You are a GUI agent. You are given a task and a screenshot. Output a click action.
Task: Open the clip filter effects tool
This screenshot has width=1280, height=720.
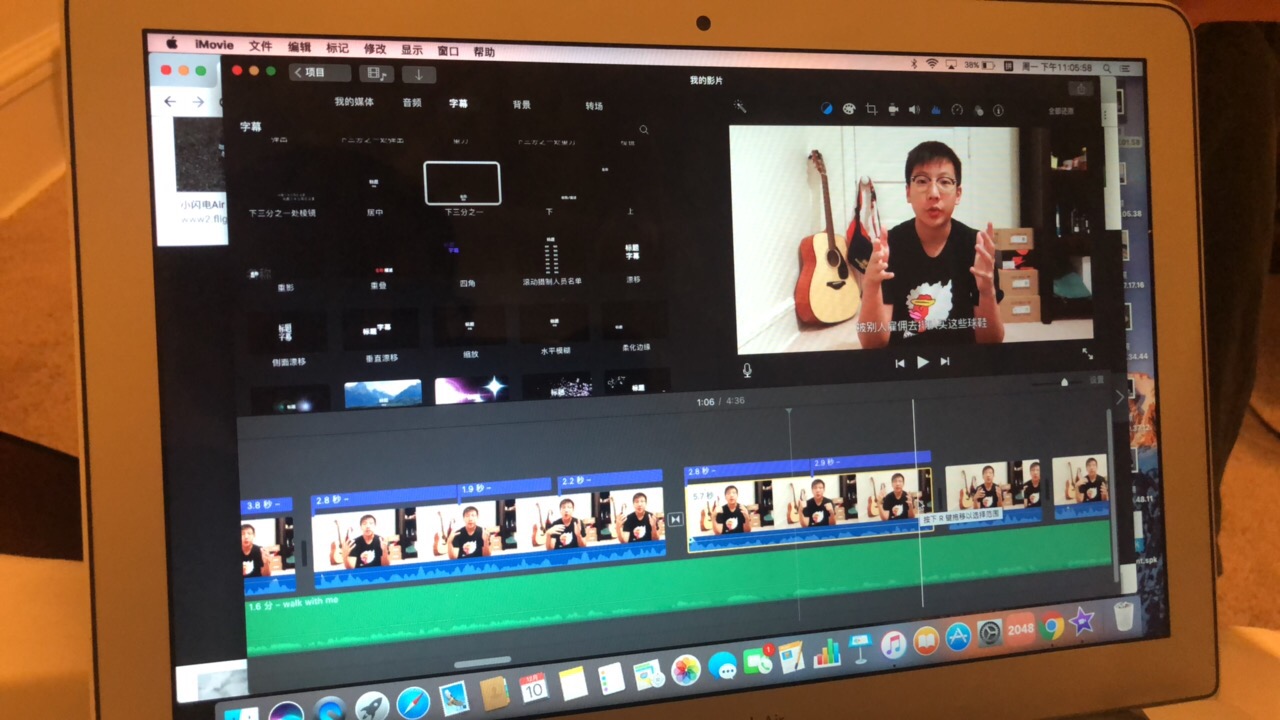pos(978,110)
